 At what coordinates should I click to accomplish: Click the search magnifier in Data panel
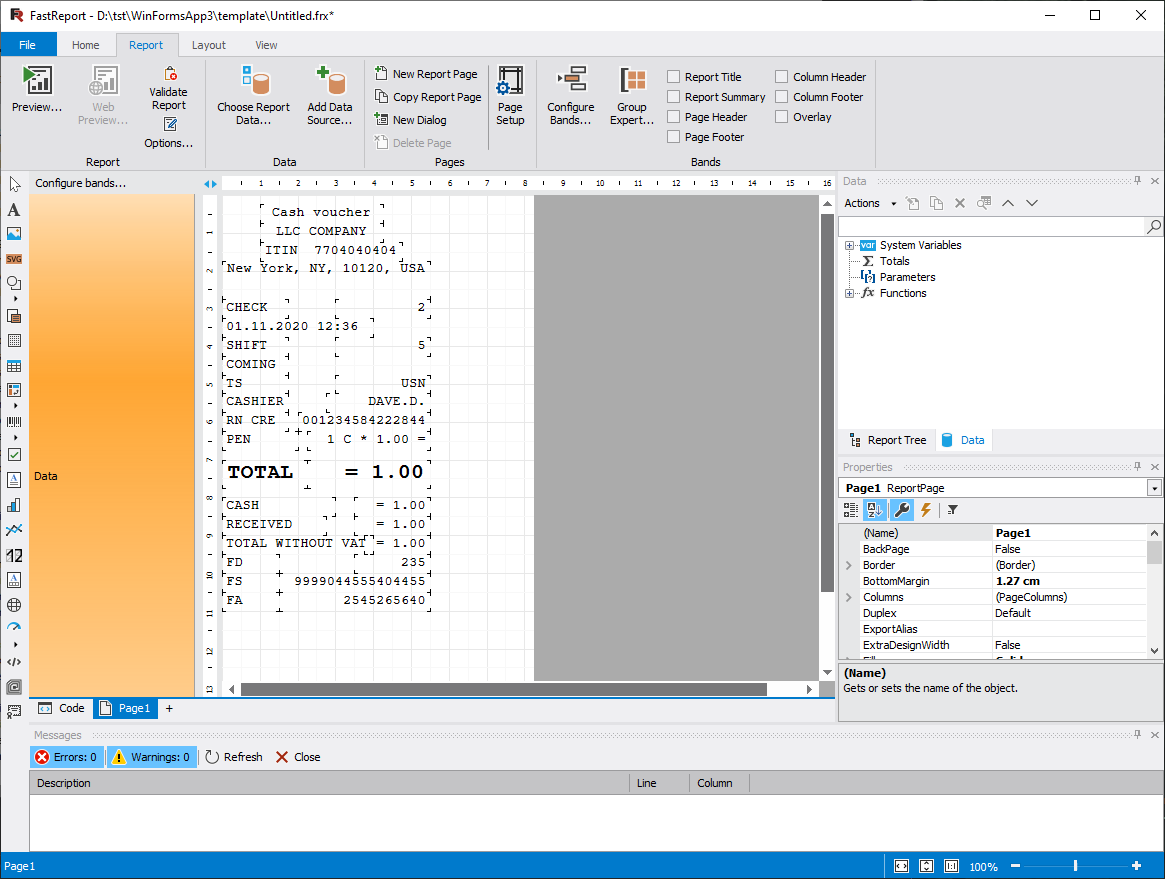tap(1153, 227)
